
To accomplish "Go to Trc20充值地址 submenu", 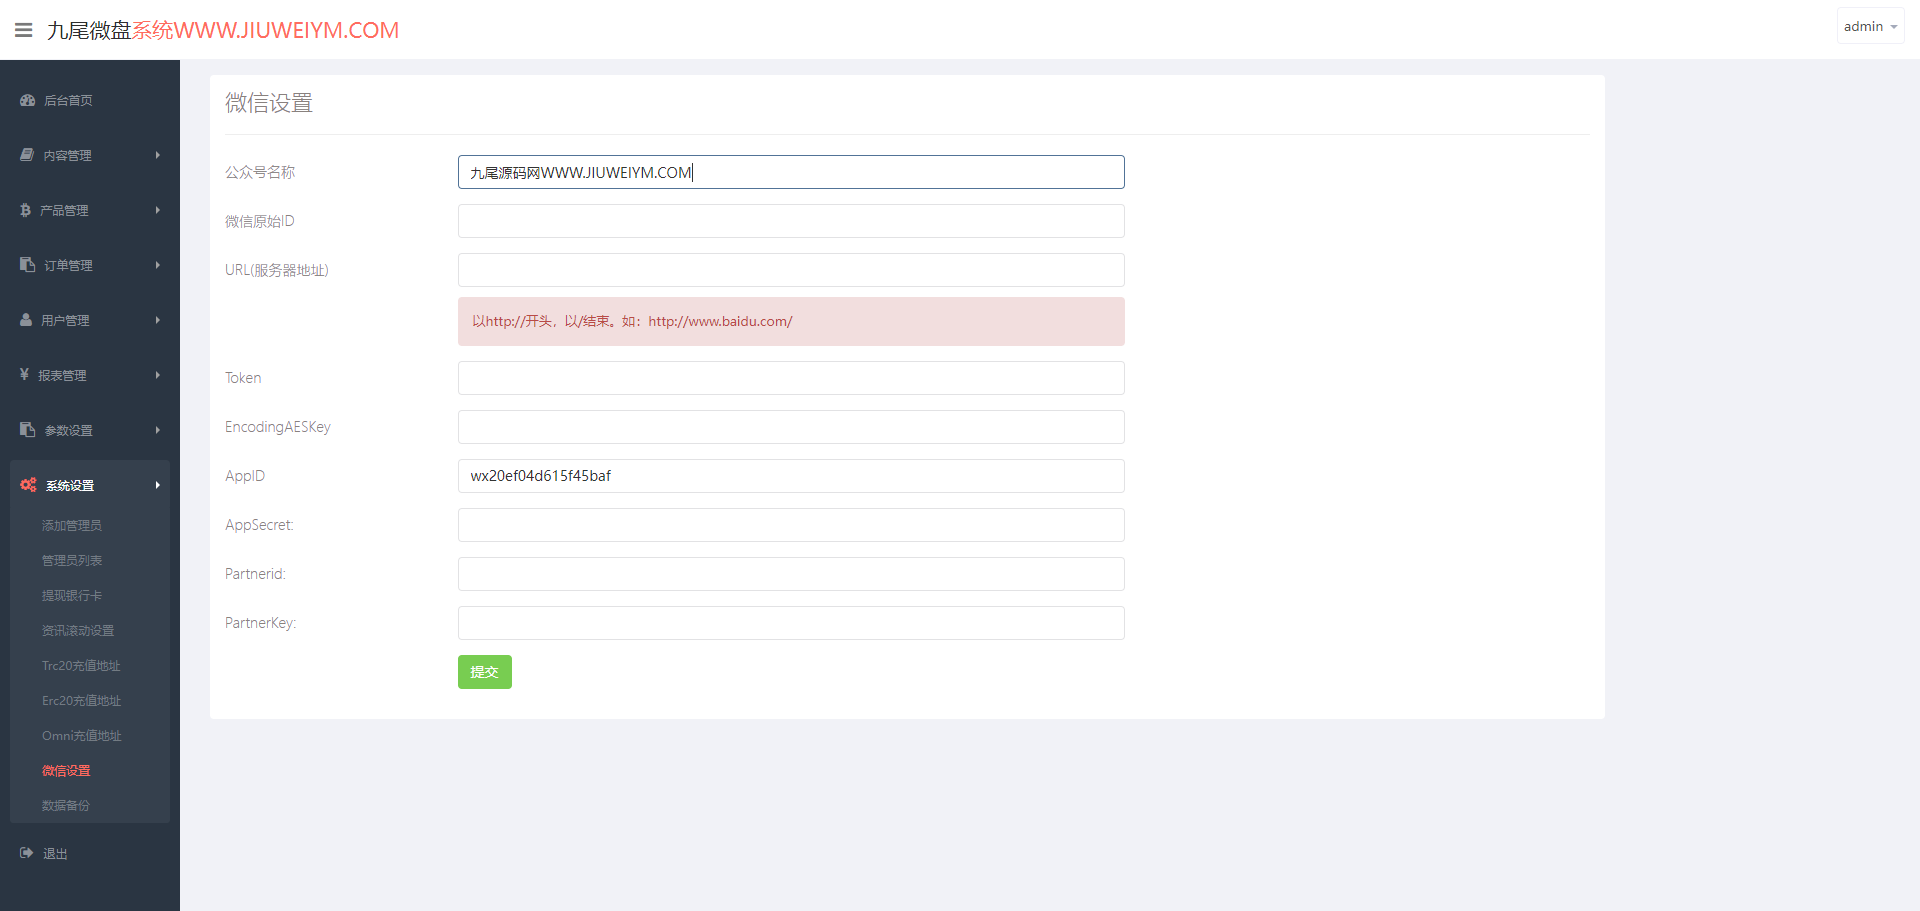I will coord(81,665).
